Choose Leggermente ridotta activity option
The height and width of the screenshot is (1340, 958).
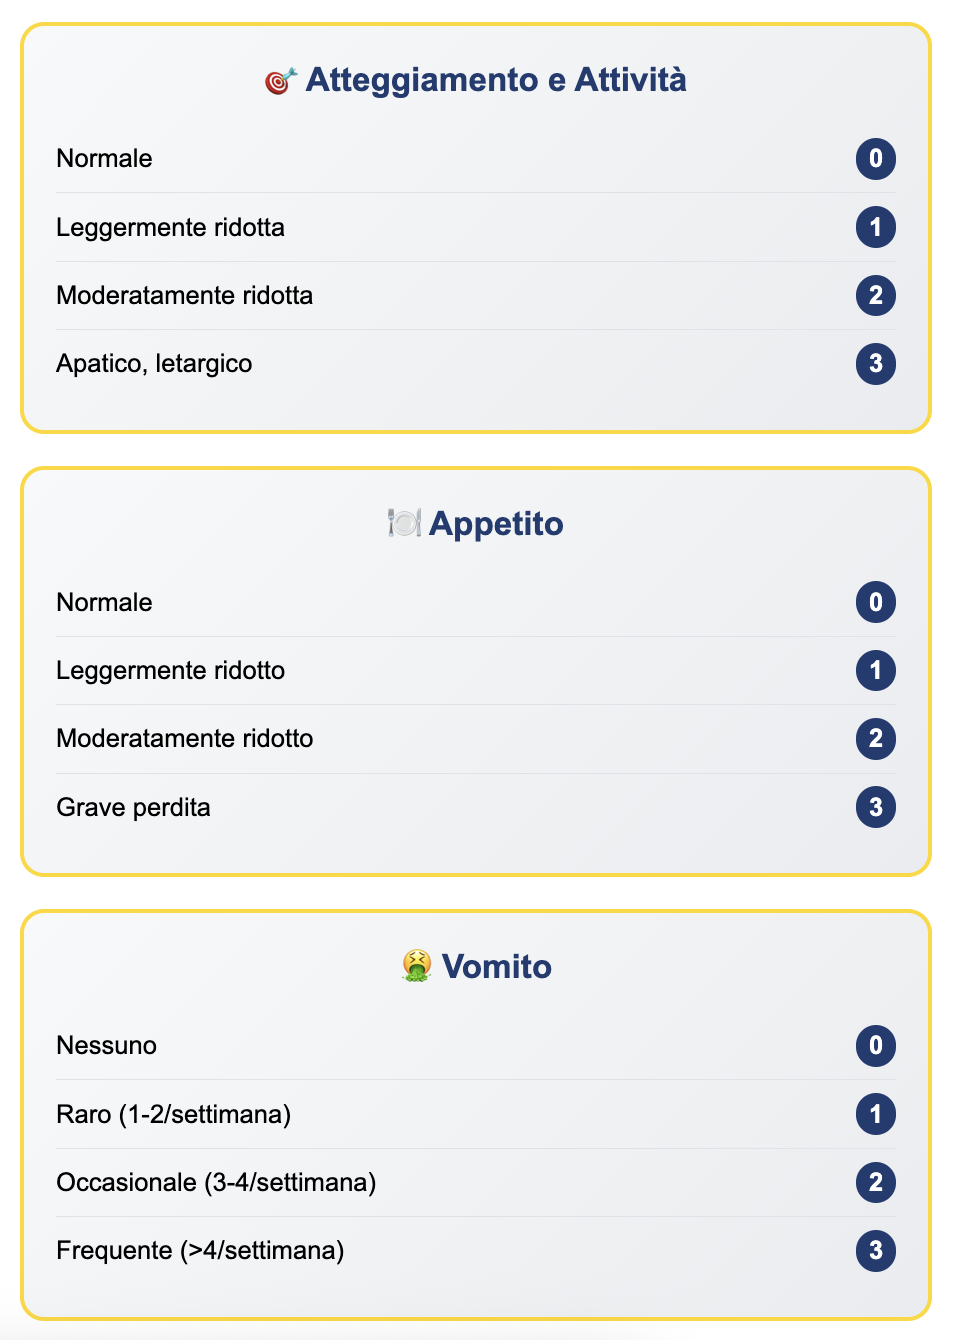[x=171, y=228]
